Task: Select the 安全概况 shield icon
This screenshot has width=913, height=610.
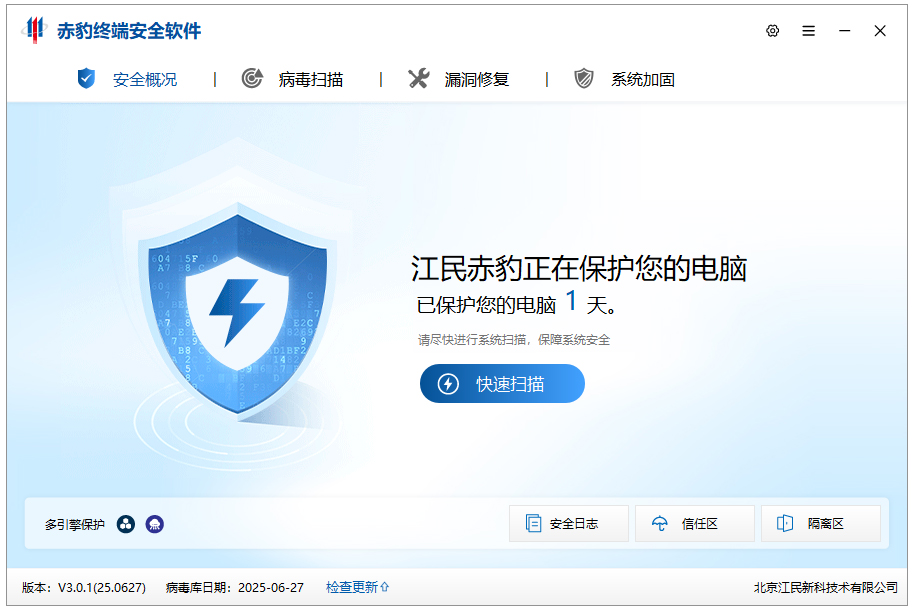Action: 85,78
